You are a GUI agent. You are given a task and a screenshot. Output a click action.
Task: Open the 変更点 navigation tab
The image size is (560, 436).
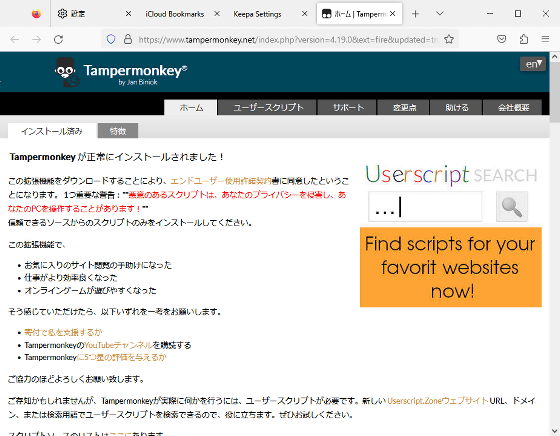click(x=404, y=107)
